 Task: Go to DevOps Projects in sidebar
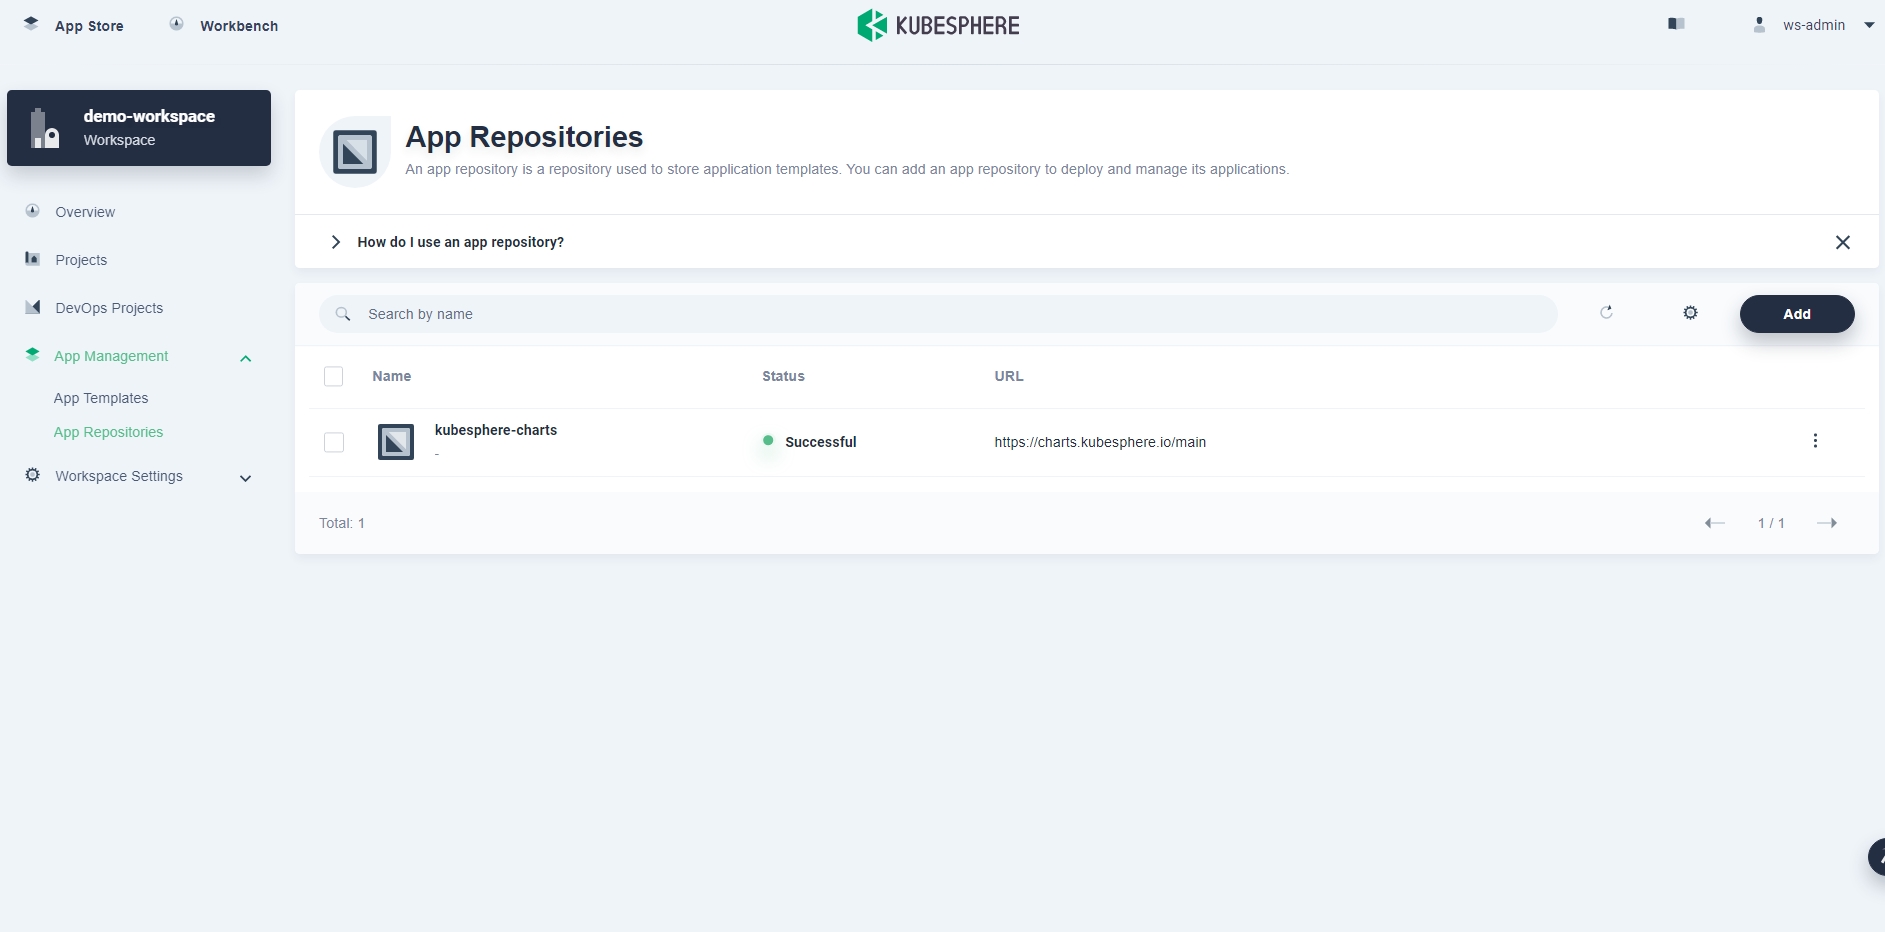point(109,308)
